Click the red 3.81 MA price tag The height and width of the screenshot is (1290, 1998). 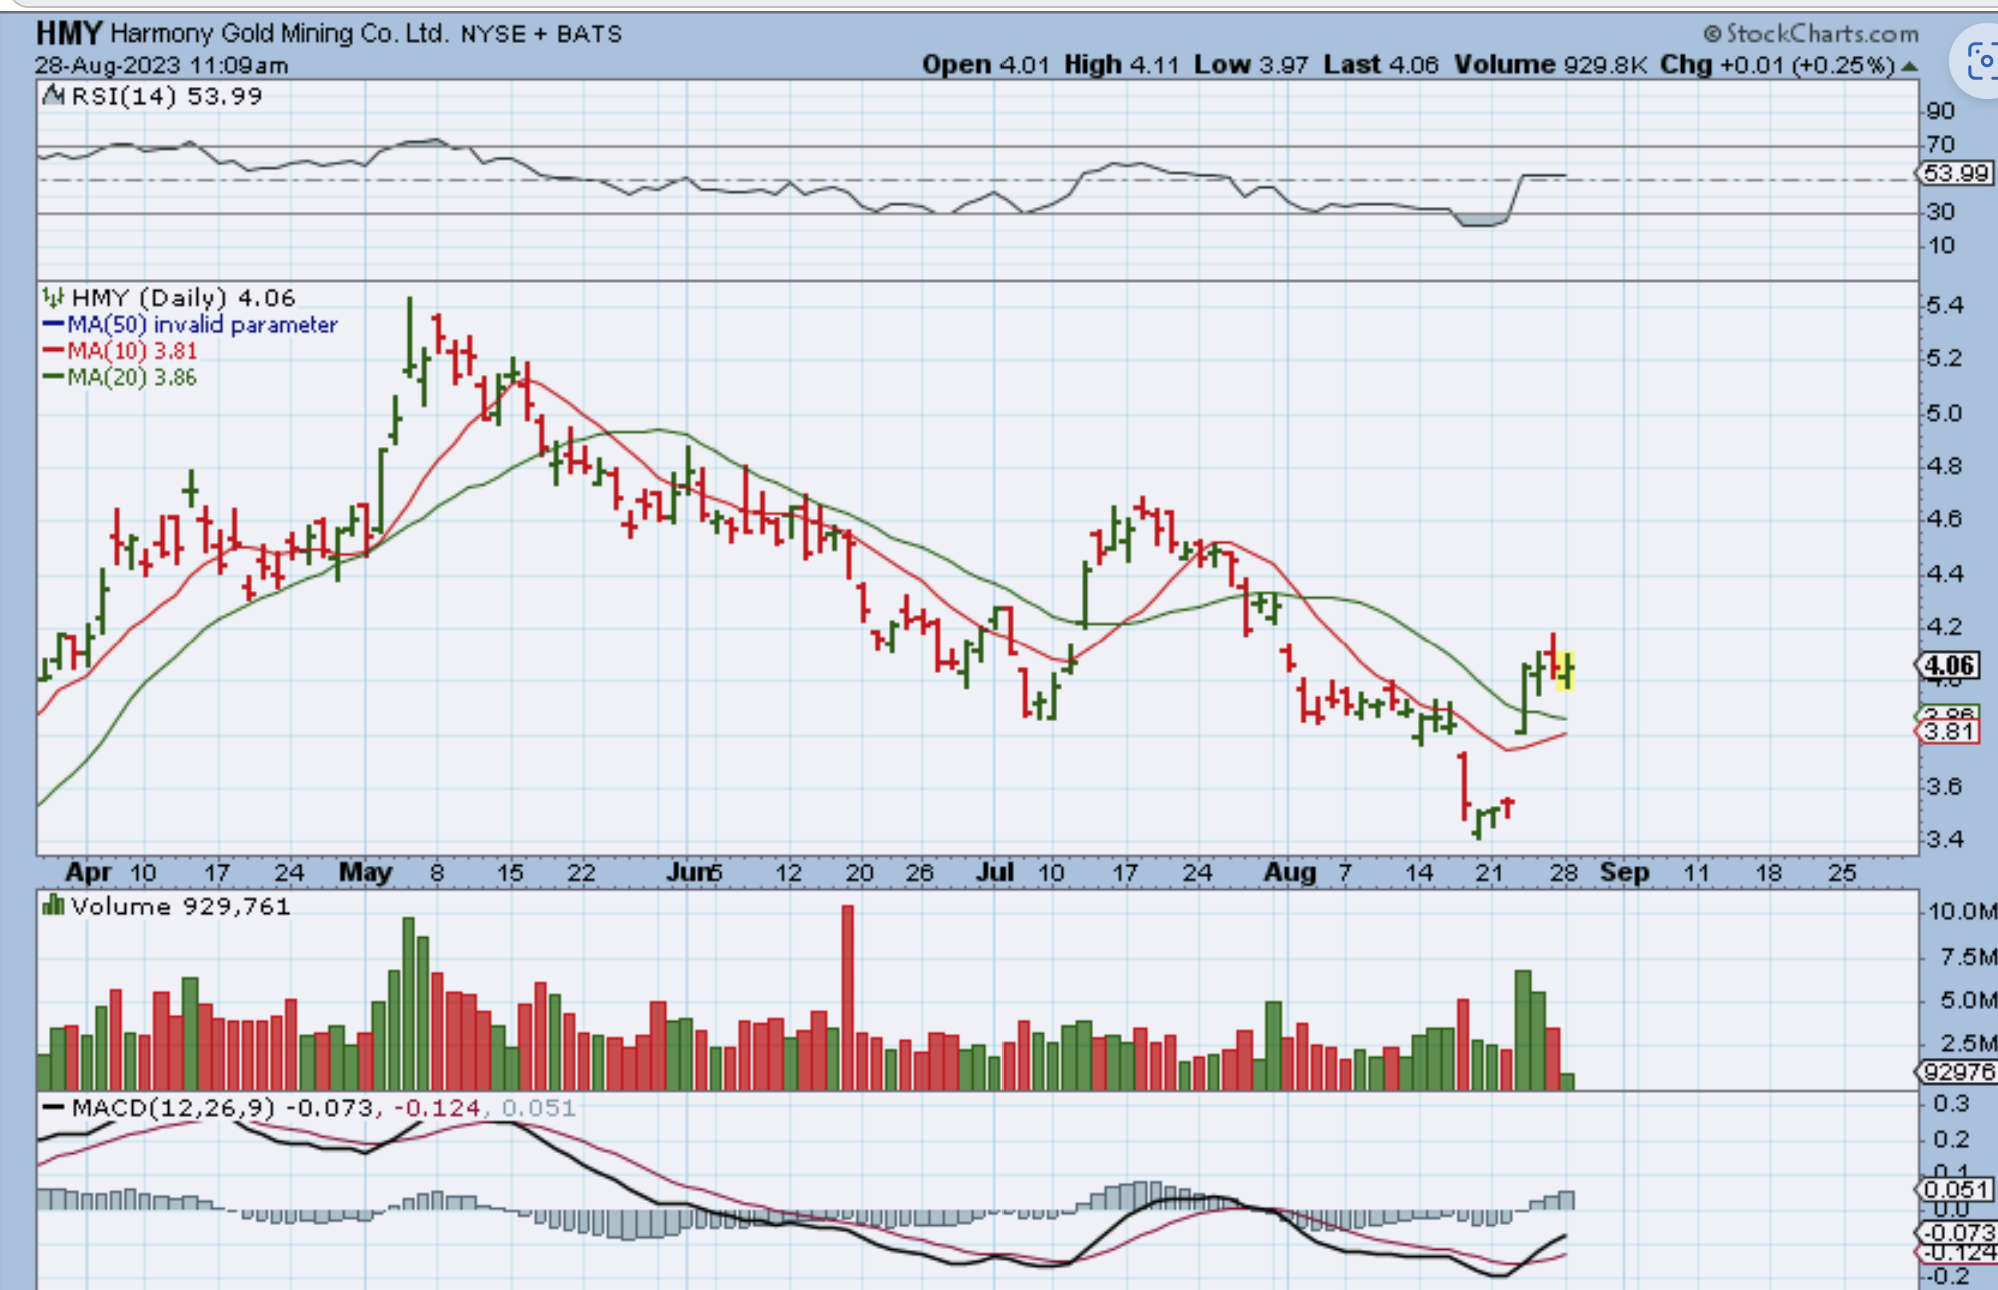click(x=1948, y=732)
